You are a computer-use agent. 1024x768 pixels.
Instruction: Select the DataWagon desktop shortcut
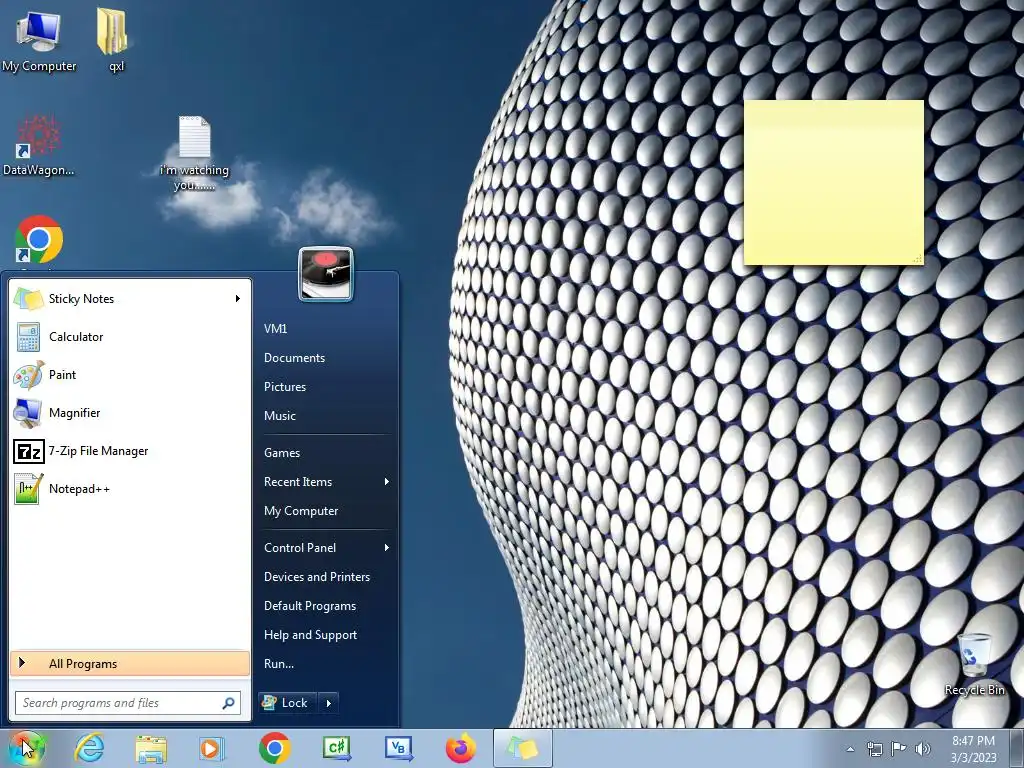point(38,146)
